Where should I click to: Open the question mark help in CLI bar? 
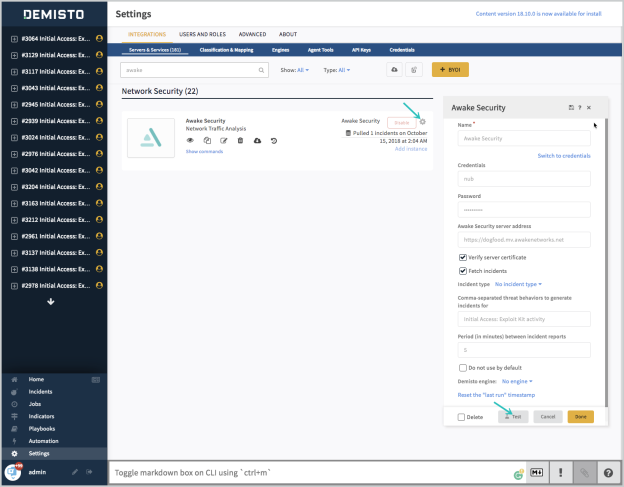click(608, 473)
